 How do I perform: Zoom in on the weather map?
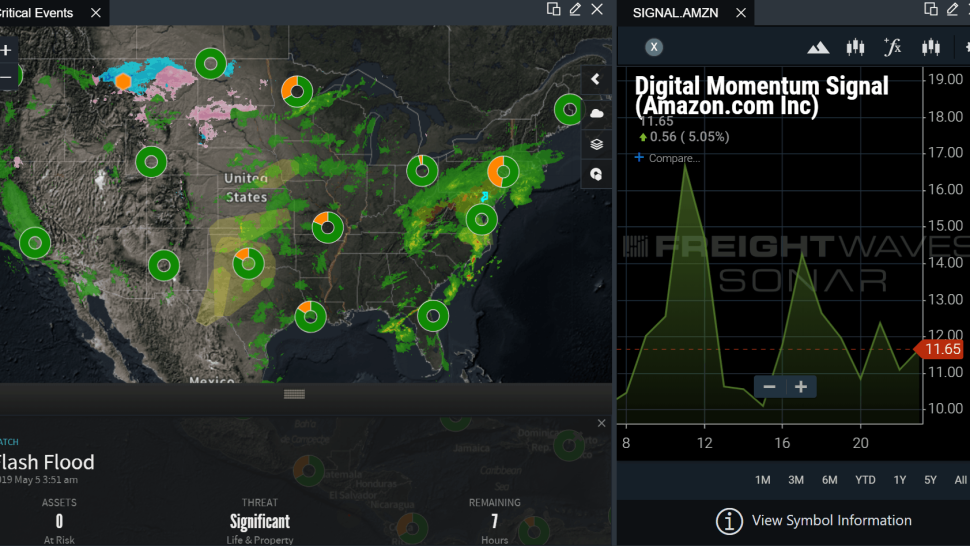(x=6, y=50)
